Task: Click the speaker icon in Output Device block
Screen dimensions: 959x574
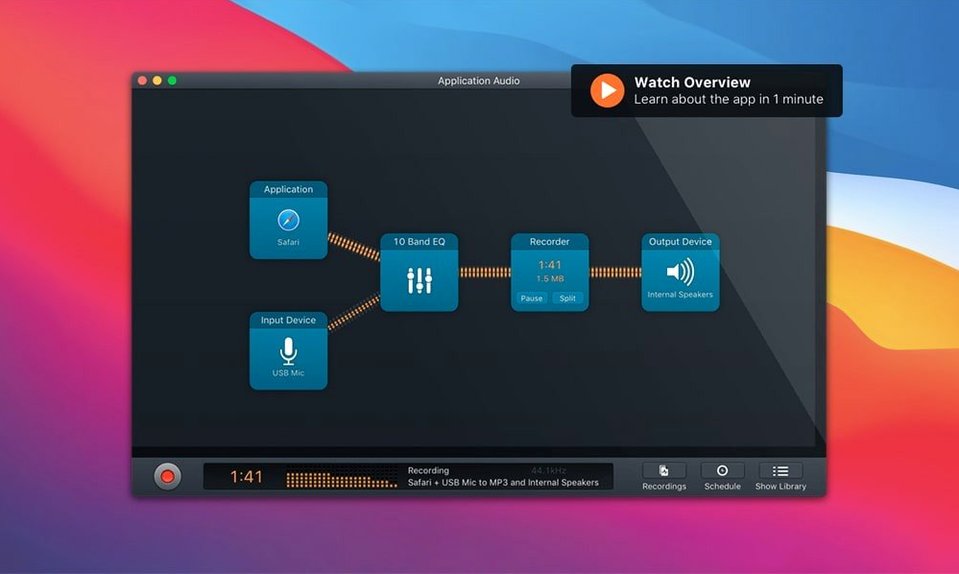Action: pyautogui.click(x=680, y=271)
